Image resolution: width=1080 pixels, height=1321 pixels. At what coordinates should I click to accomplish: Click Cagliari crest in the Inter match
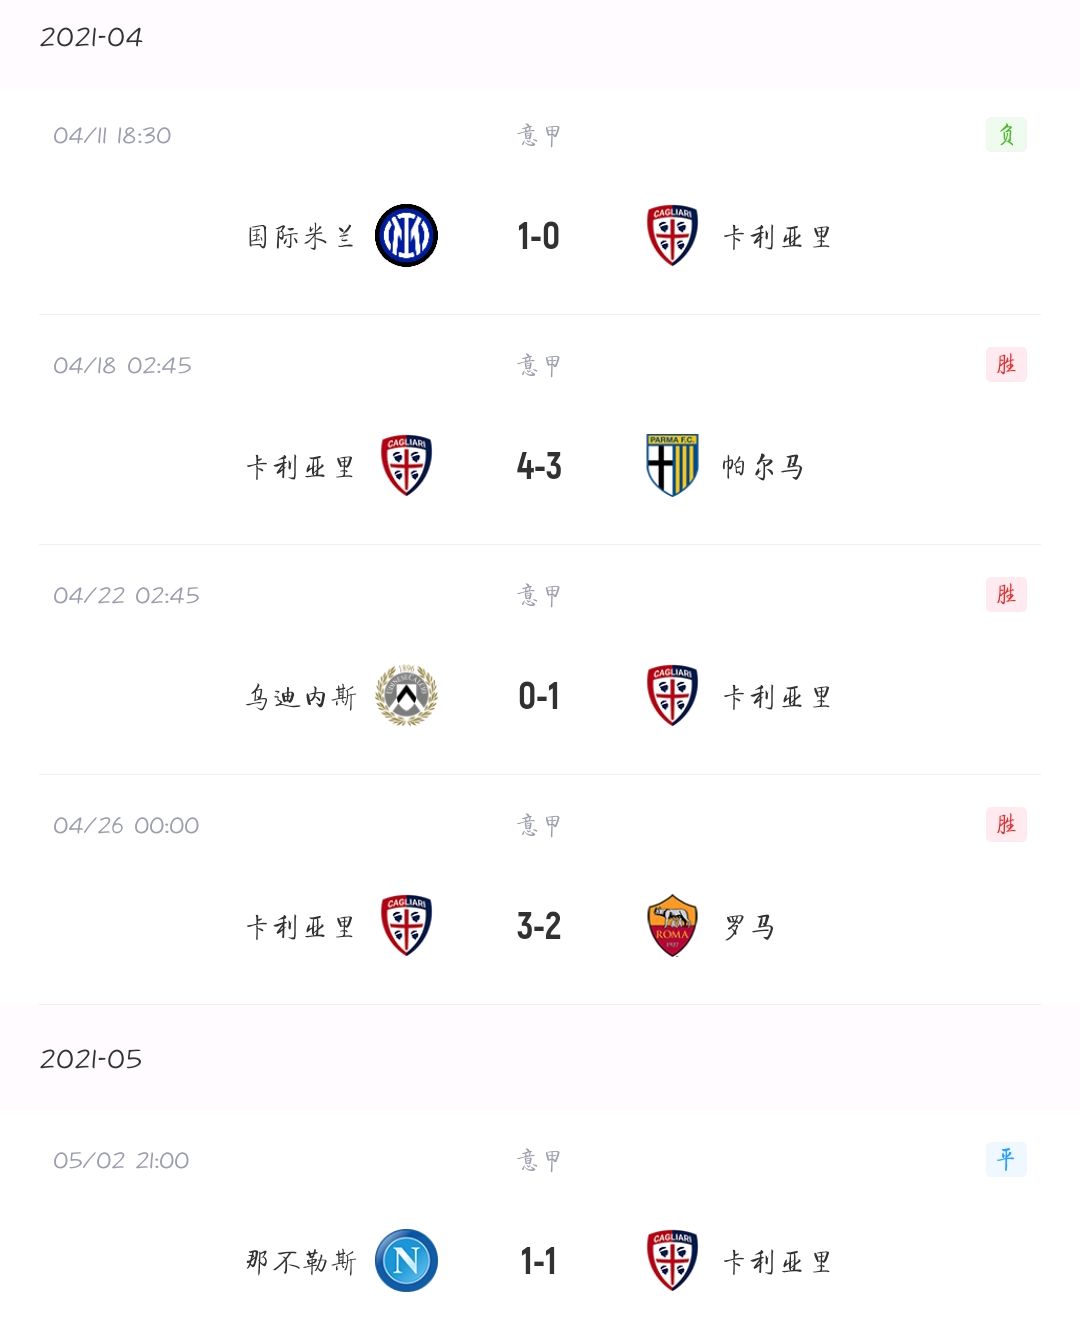672,236
